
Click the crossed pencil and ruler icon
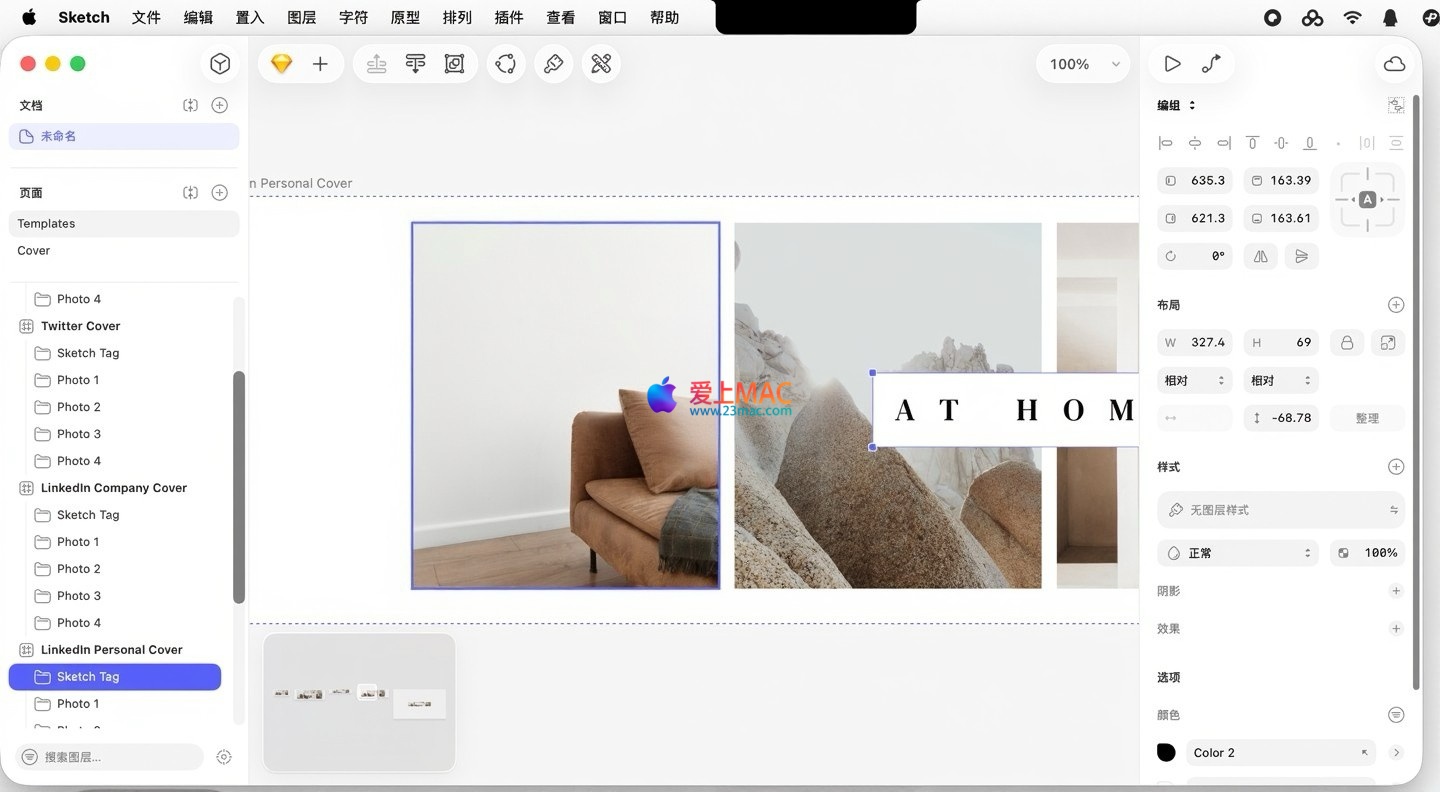point(601,64)
